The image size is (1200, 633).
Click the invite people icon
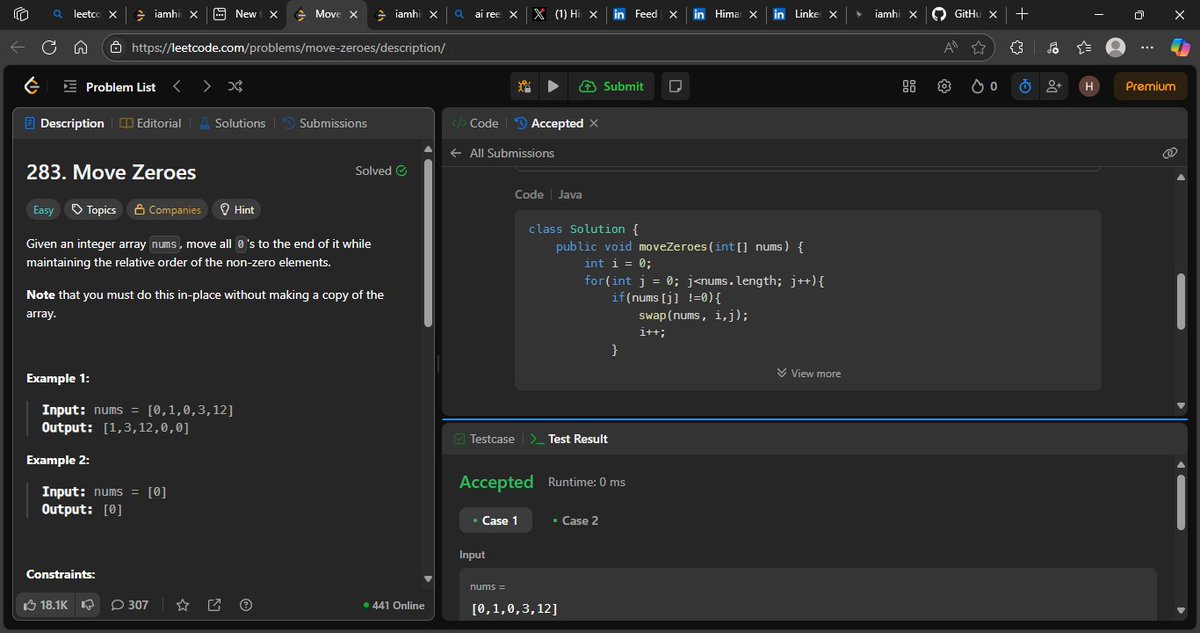tap(1054, 87)
